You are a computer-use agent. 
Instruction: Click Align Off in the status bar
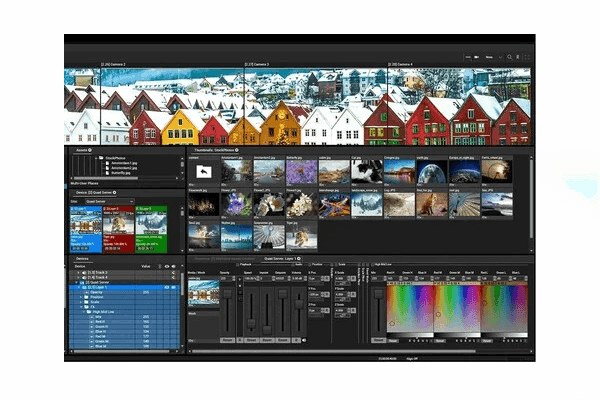(412, 359)
